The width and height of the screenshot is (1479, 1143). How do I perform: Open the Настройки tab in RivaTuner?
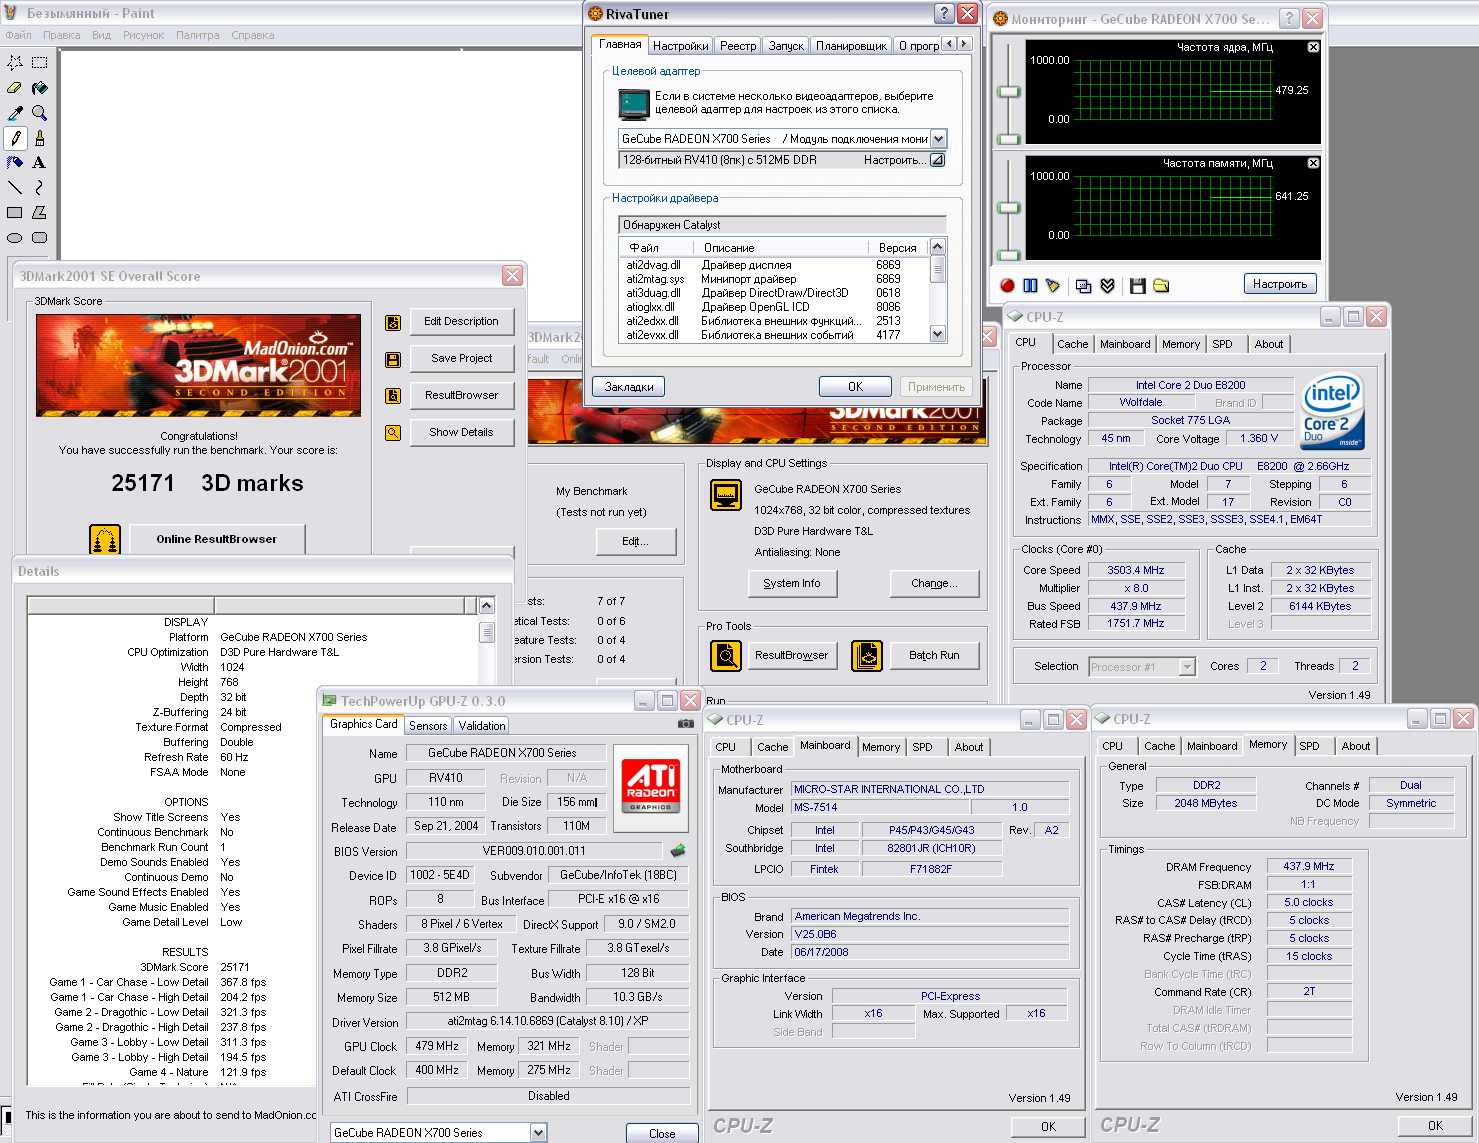point(680,46)
